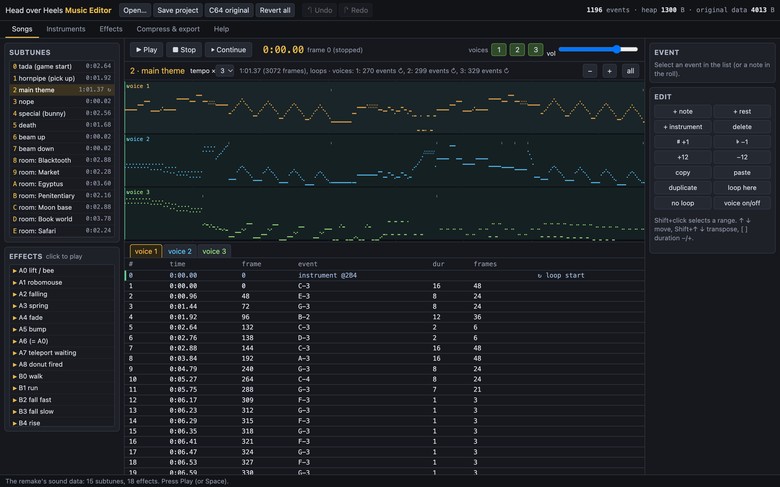Select subtune 8 room: Blacktooth
780x487 pixels.
coord(62,160)
